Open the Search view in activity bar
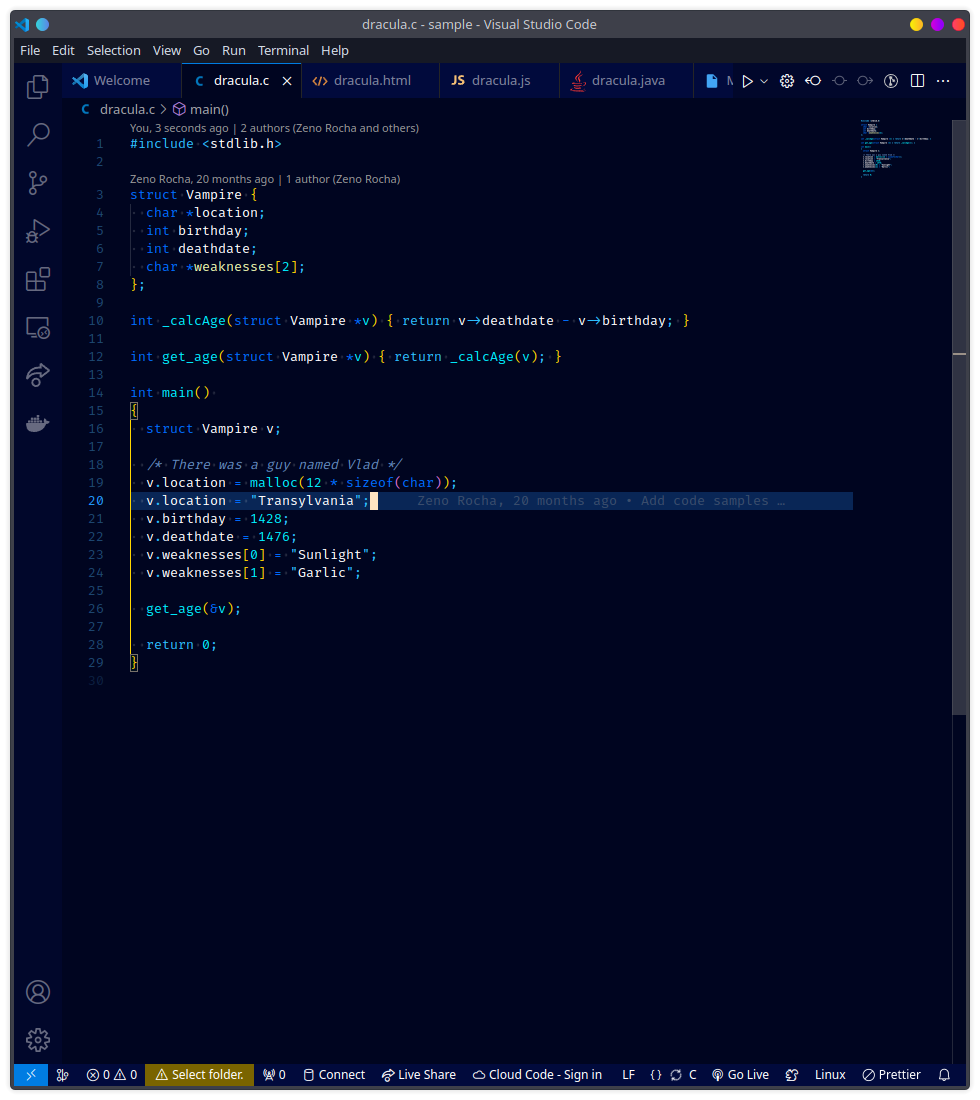Image resolution: width=980 pixels, height=1100 pixels. pyautogui.click(x=38, y=135)
